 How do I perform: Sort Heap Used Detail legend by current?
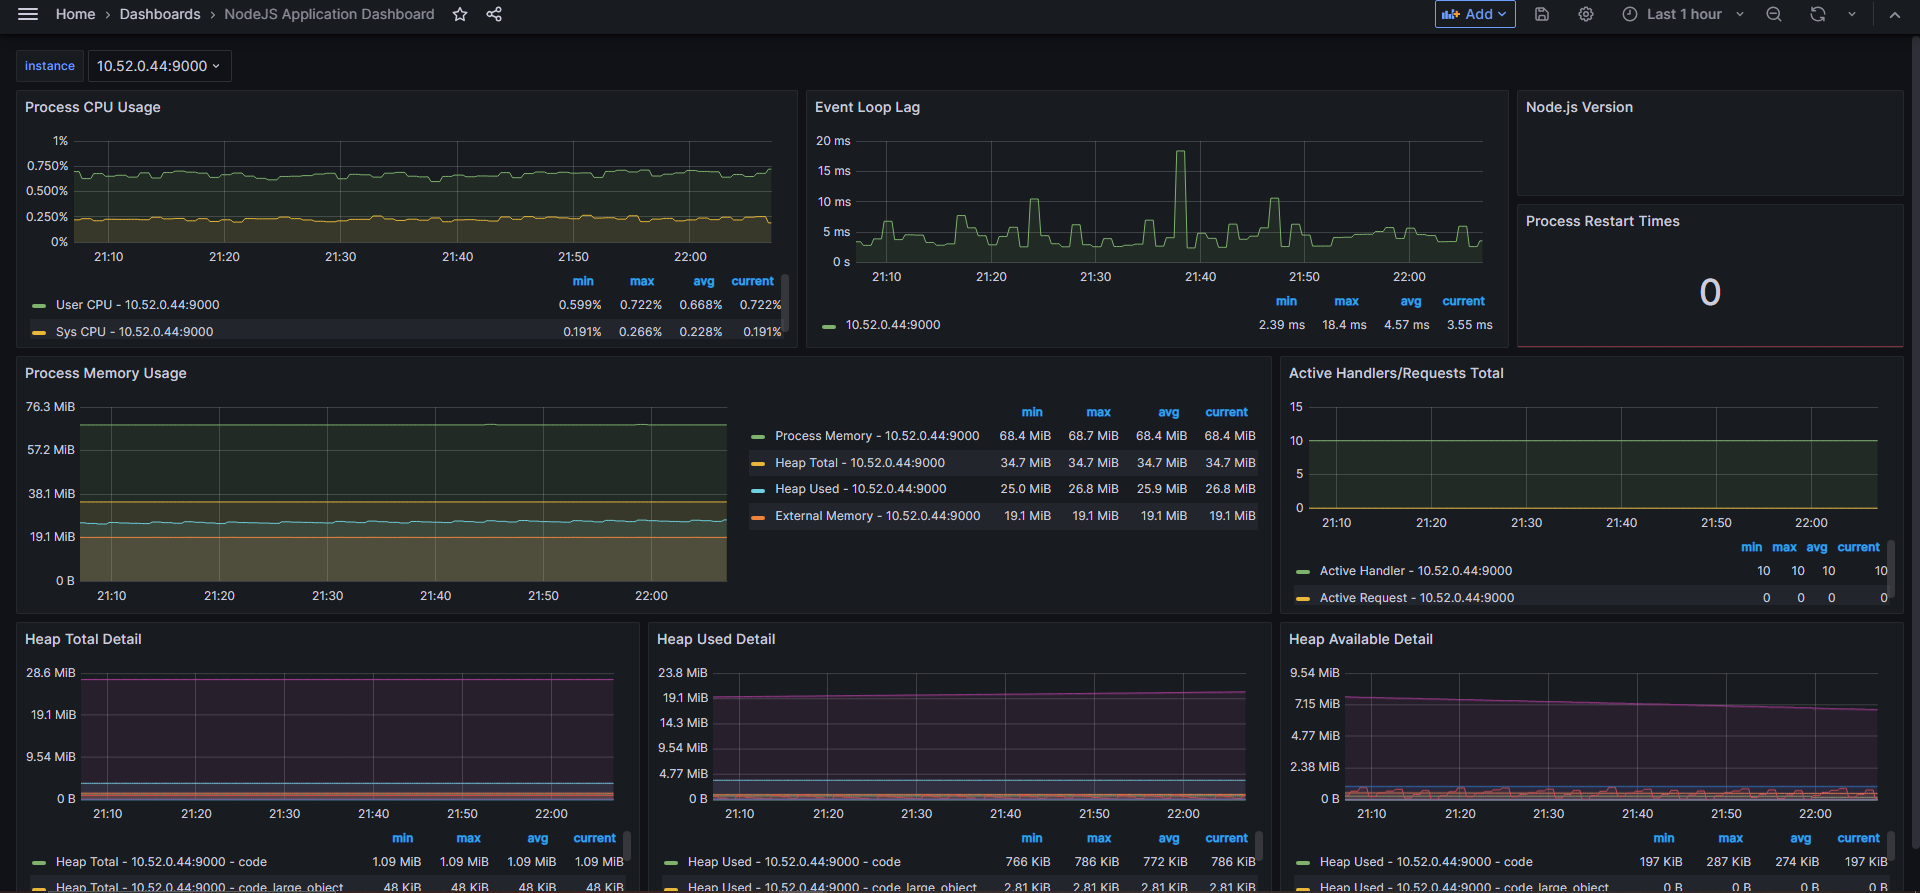pos(1227,838)
